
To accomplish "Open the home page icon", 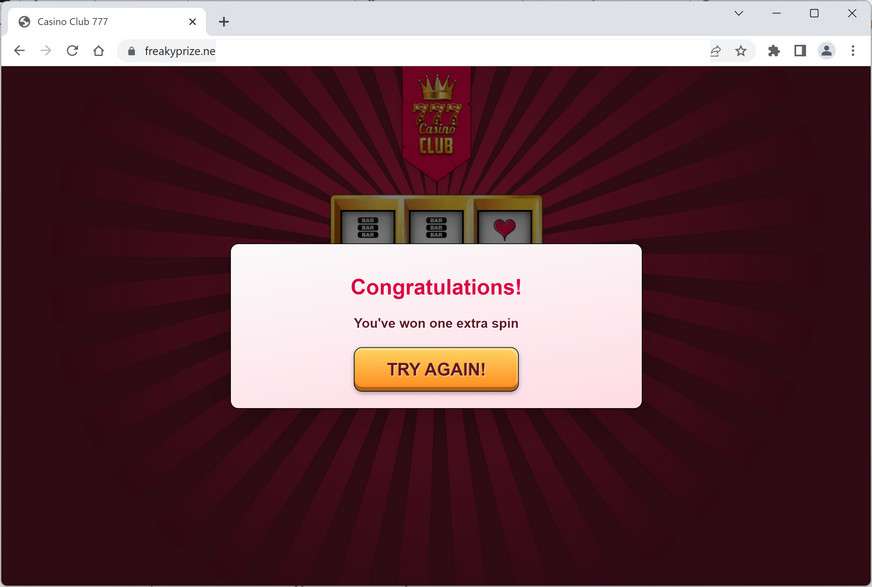I will pyautogui.click(x=98, y=51).
